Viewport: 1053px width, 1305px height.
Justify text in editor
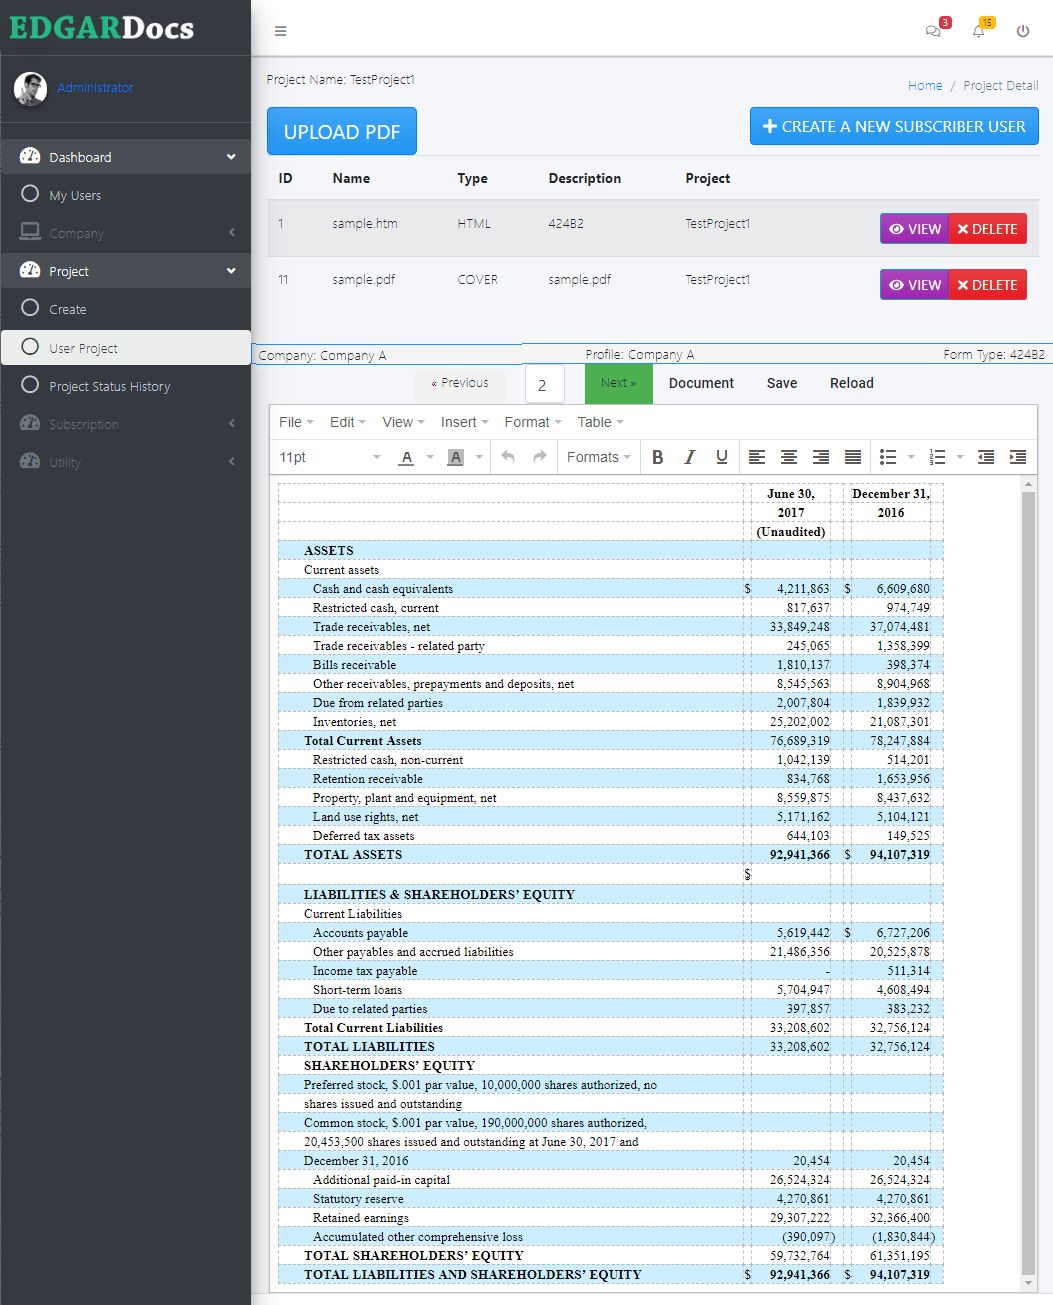tap(853, 457)
